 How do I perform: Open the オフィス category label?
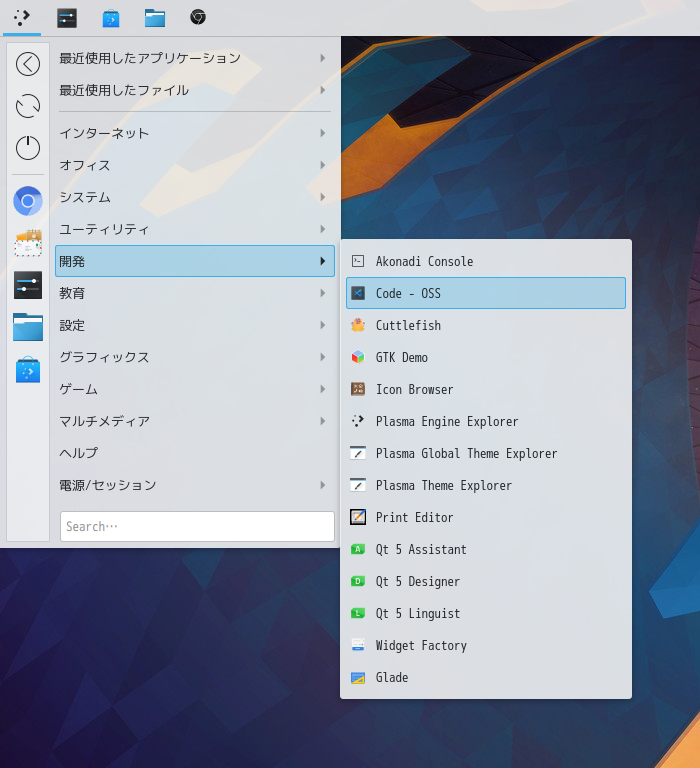pos(85,165)
